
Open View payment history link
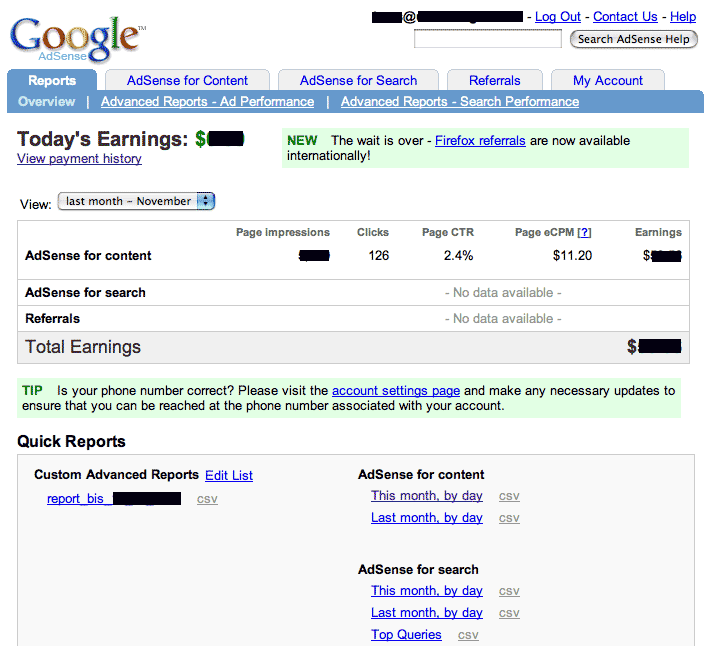point(79,159)
